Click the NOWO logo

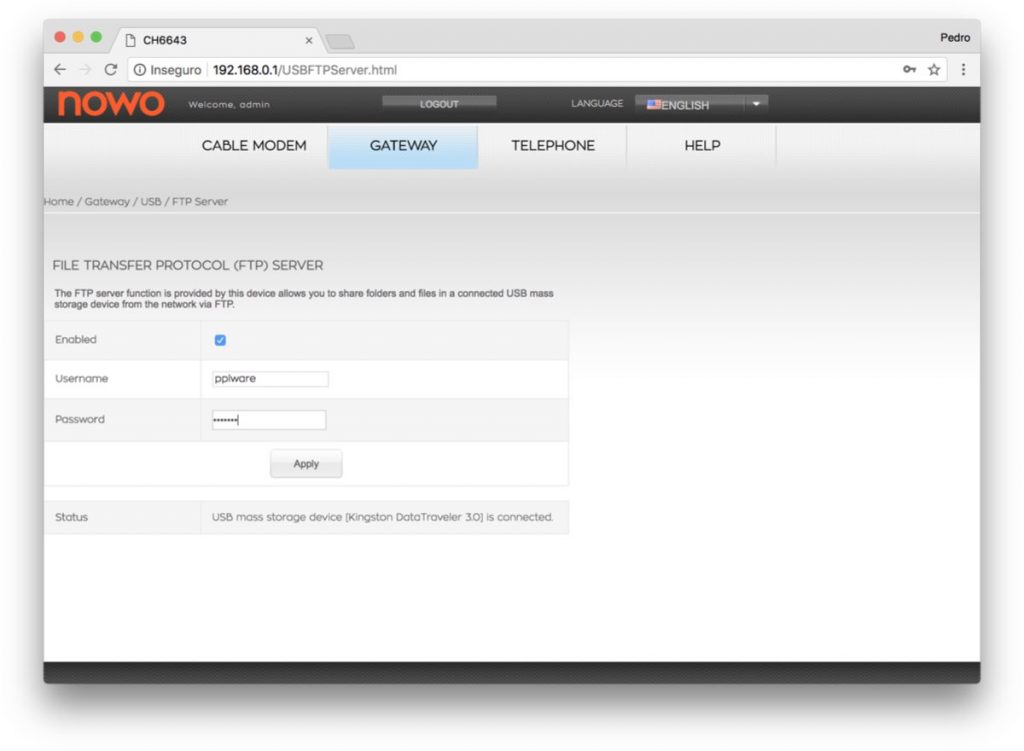click(109, 104)
